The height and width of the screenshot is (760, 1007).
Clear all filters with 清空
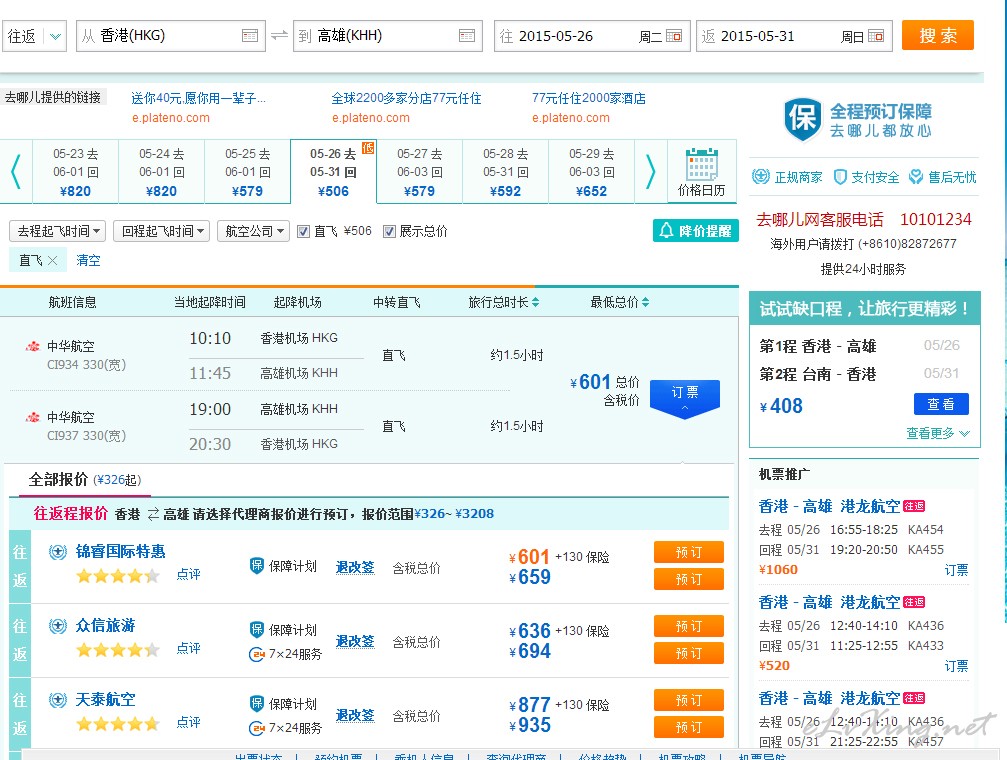[x=88, y=260]
